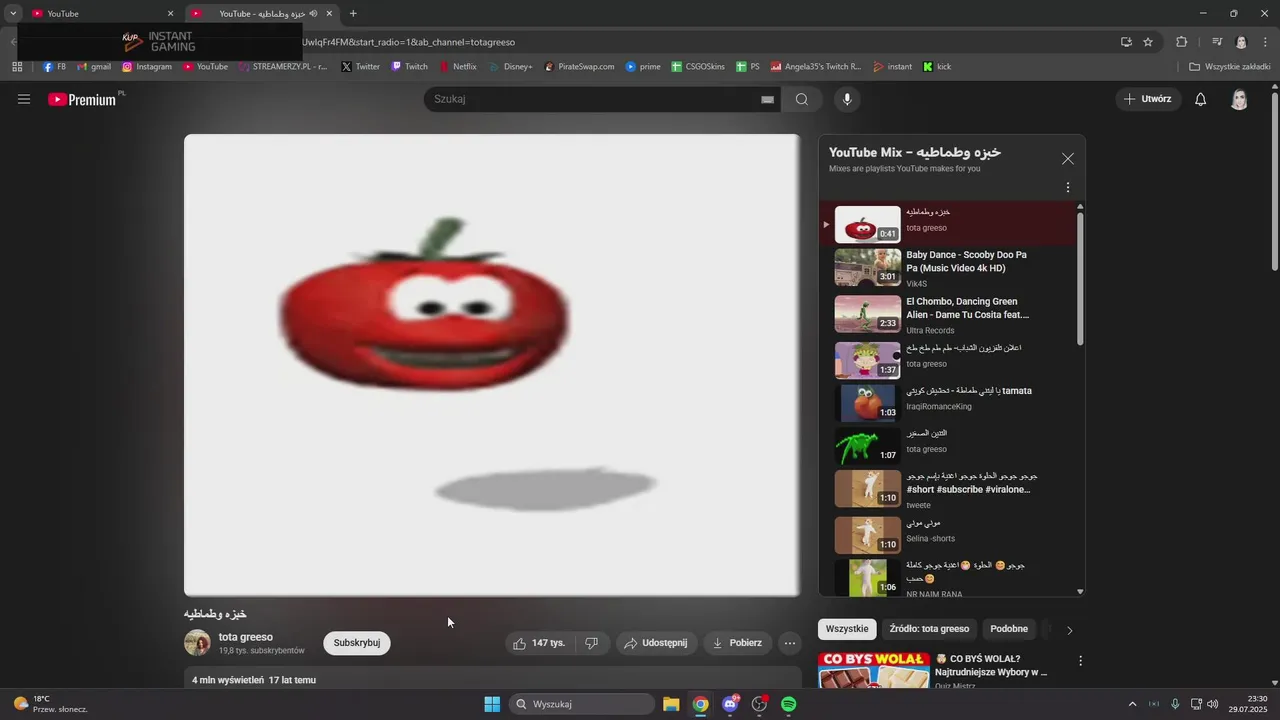Image resolution: width=1280 pixels, height=720 pixels.
Task: Open the taskbar volume speaker icon
Action: (1213, 704)
